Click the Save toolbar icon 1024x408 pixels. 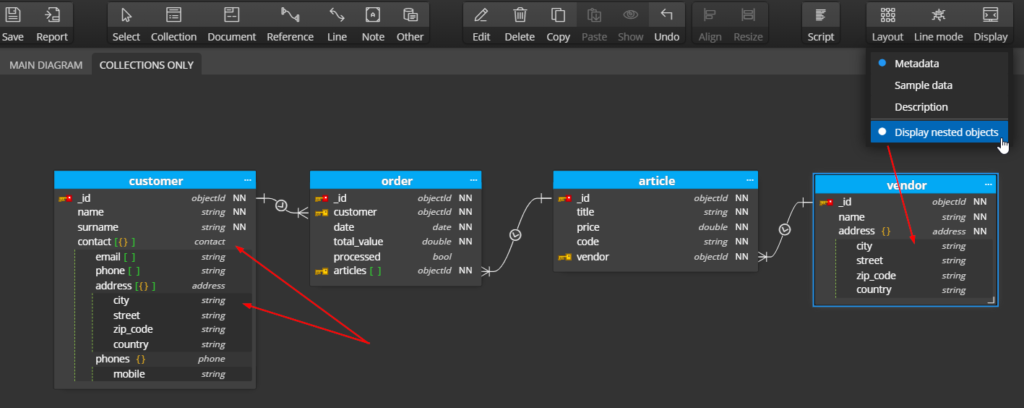[x=12, y=14]
